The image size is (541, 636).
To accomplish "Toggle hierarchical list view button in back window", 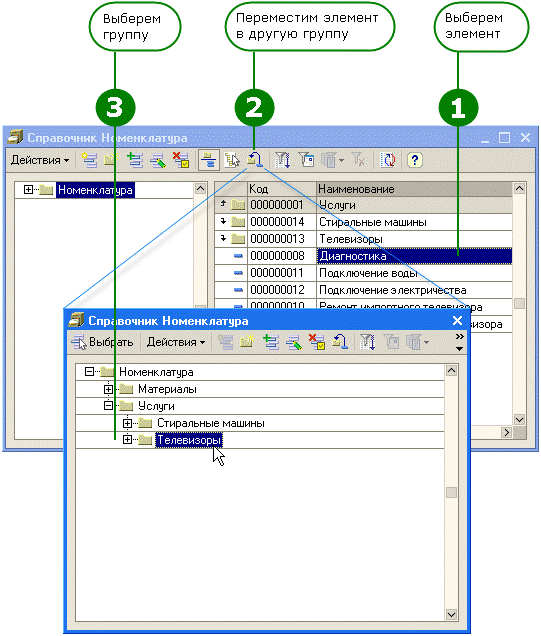I will tap(209, 160).
